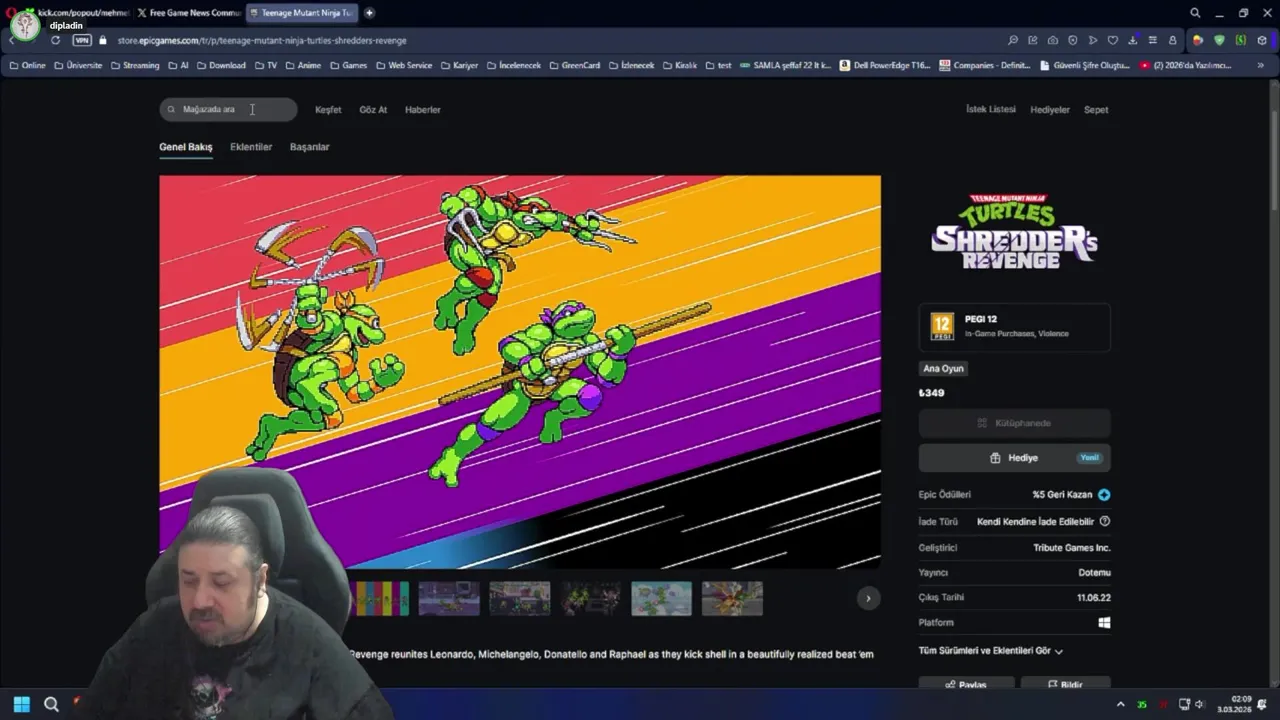This screenshot has width=1280, height=720.
Task: Click the address bar URL
Action: [262, 41]
